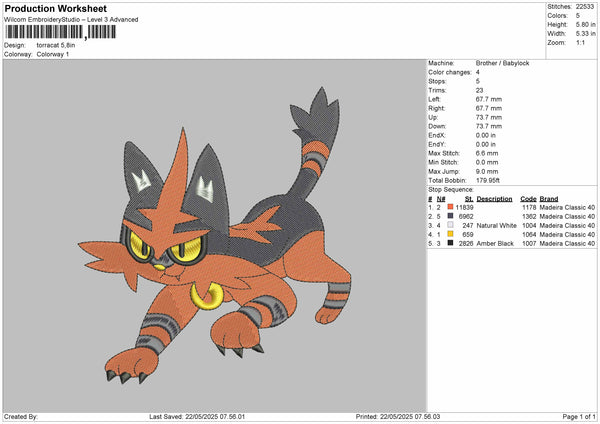Image resolution: width=600 pixels, height=424 pixels.
Task: Click the Height value '5.80 in'
Action: pos(585,24)
